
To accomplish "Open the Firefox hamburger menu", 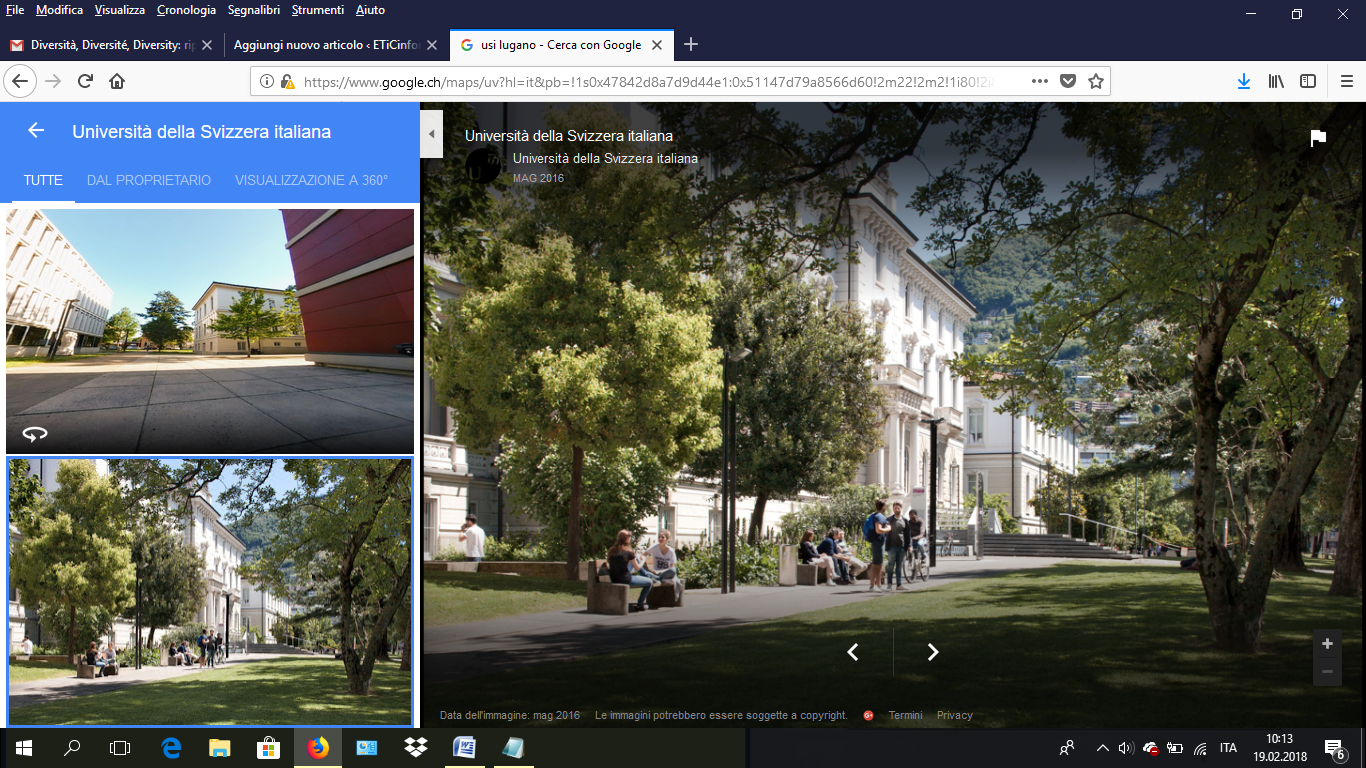I will pyautogui.click(x=1346, y=81).
